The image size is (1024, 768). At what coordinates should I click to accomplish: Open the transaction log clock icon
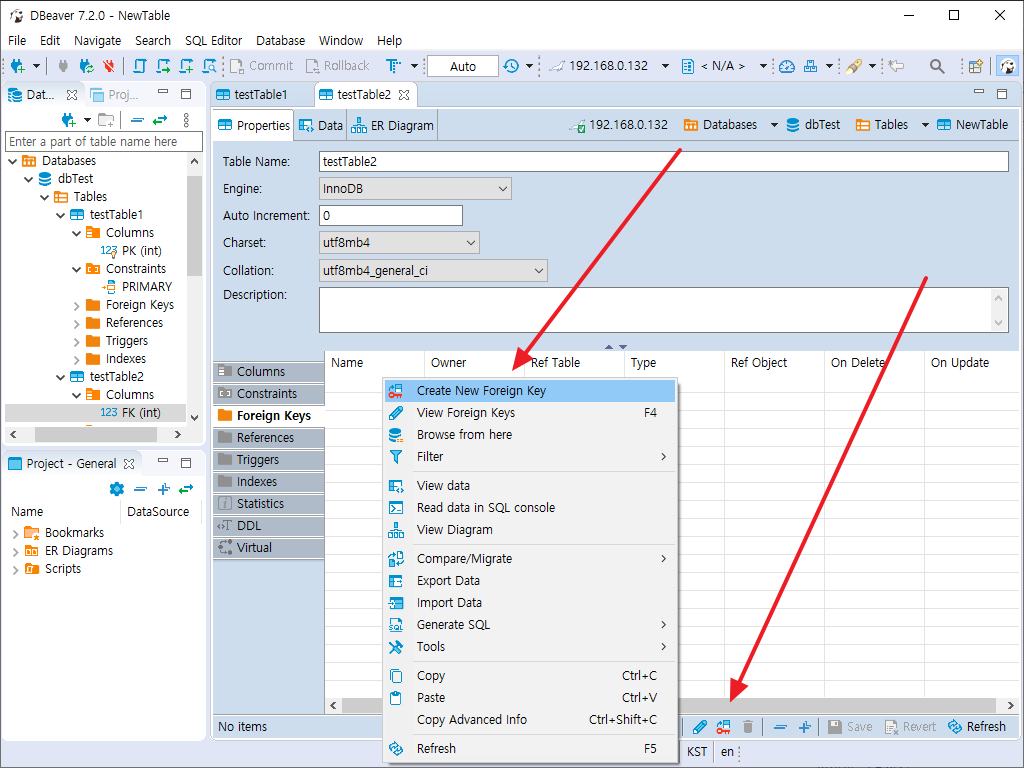point(511,66)
